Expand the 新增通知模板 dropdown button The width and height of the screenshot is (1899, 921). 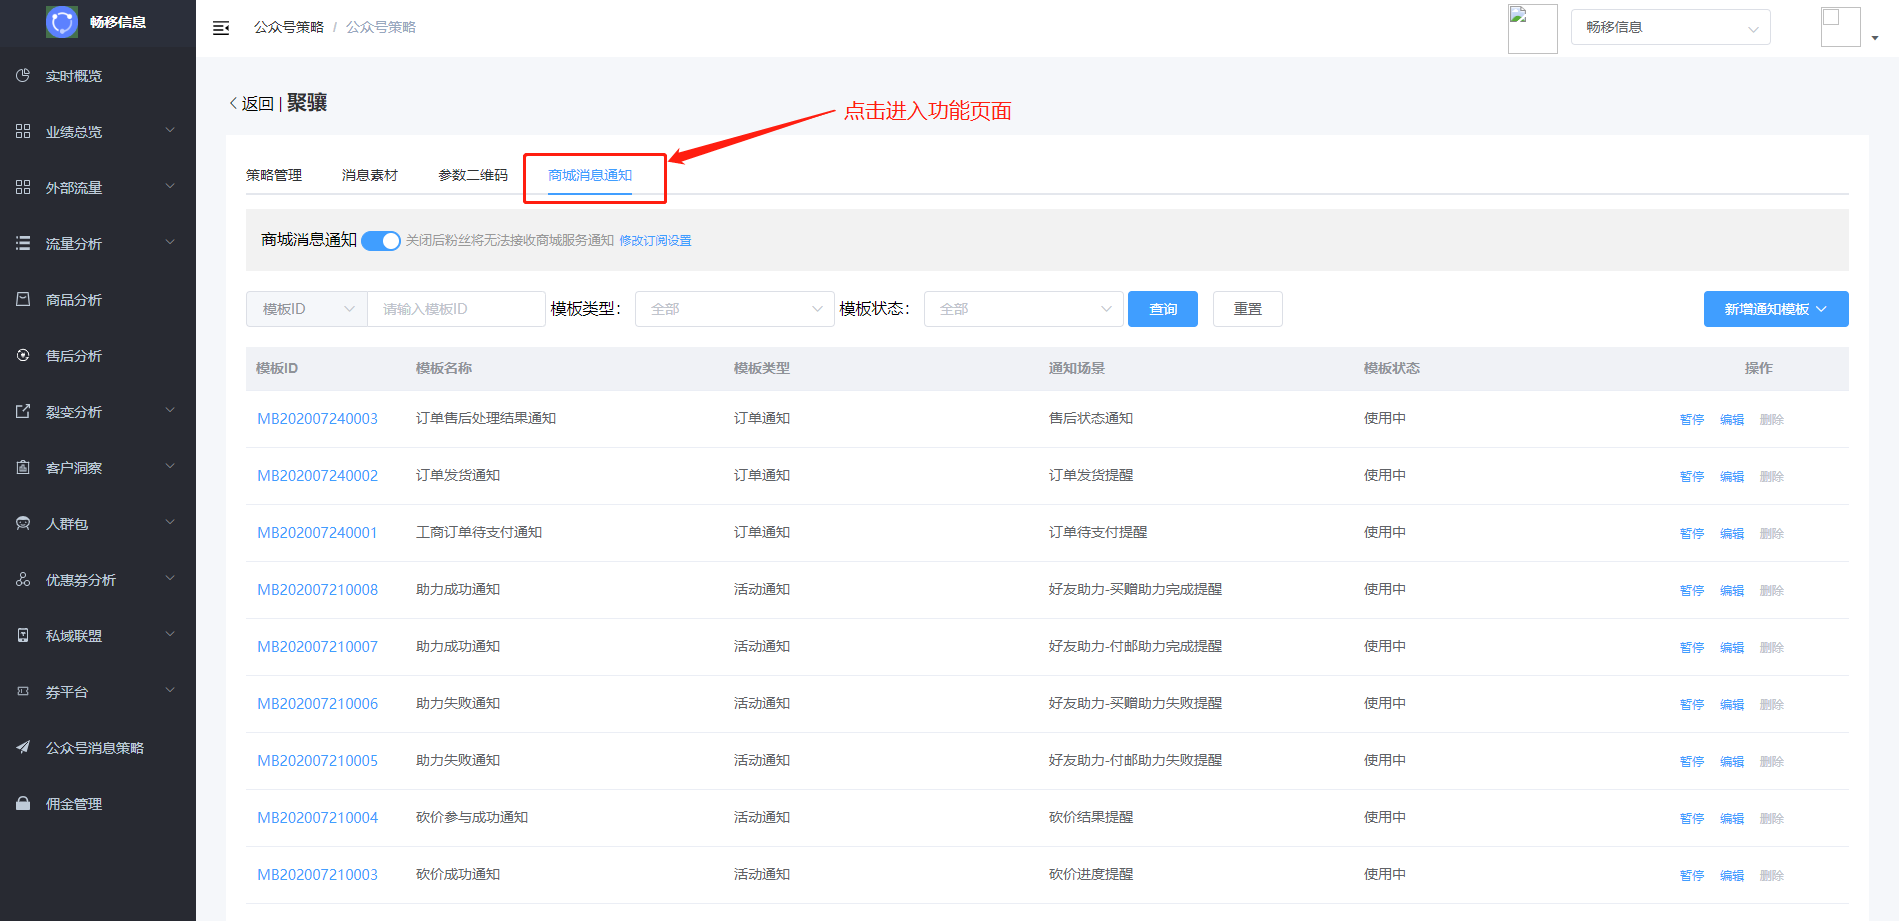tap(1775, 309)
